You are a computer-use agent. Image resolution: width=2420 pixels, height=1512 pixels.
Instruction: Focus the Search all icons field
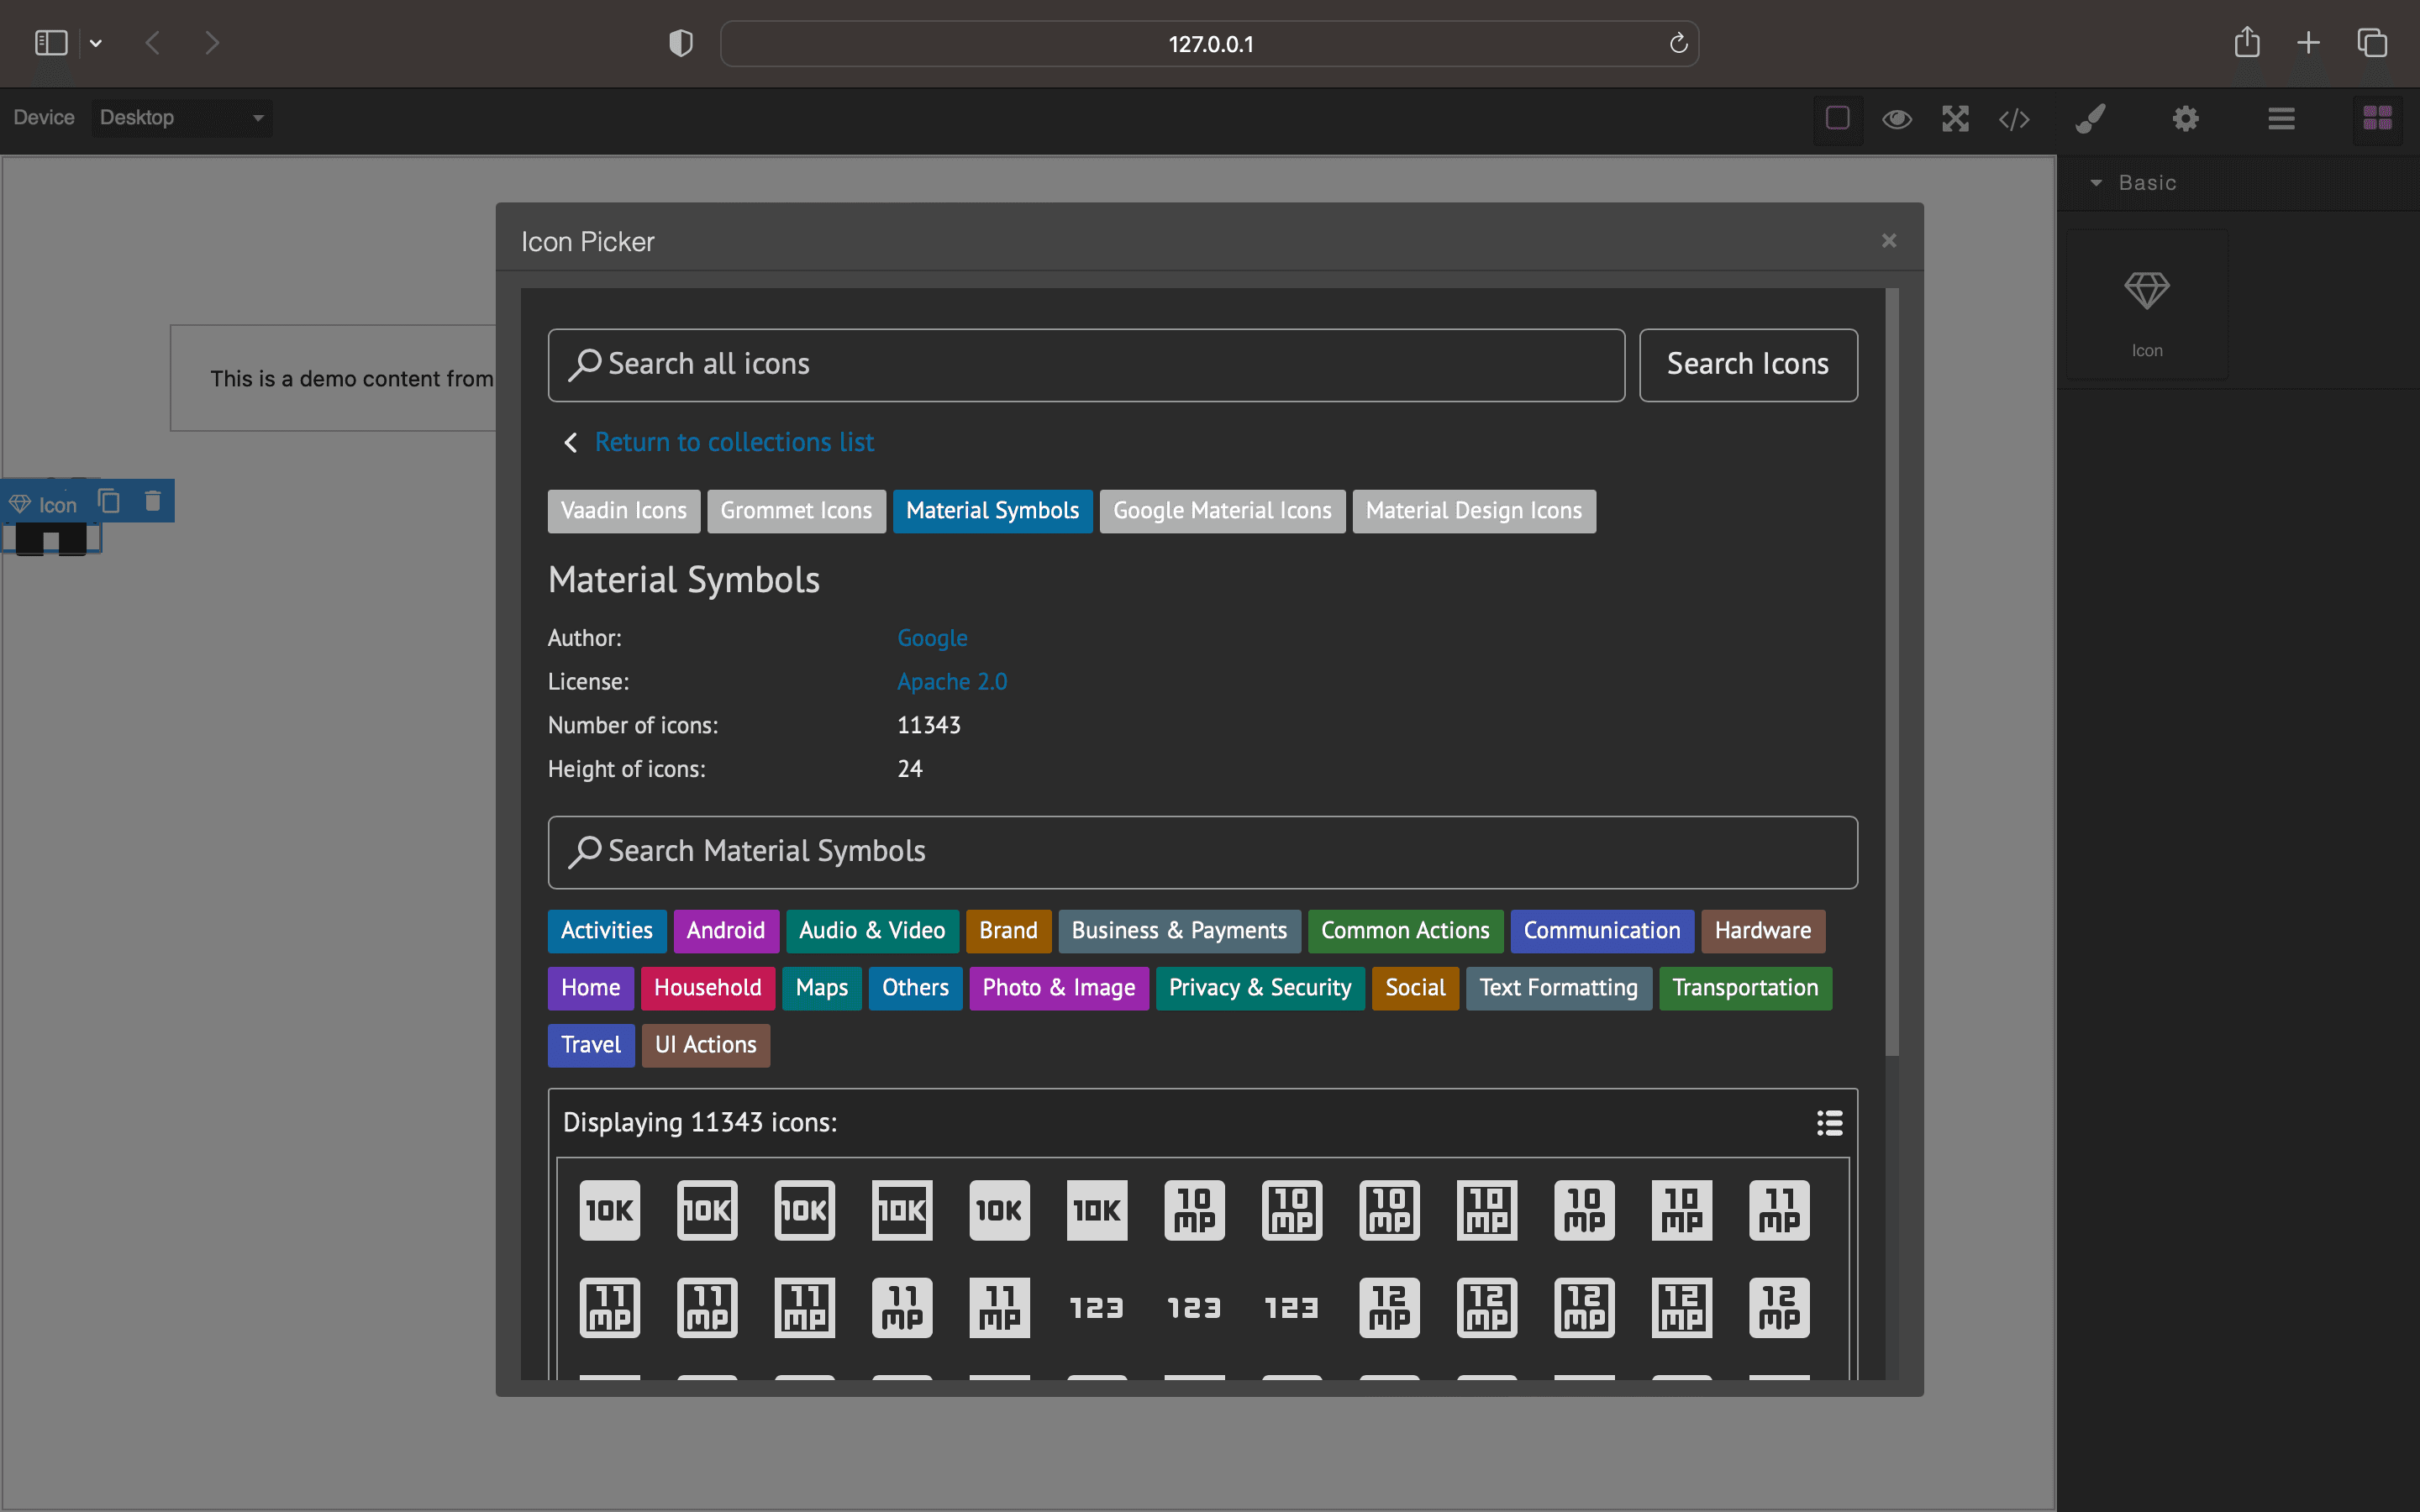pos(1086,365)
